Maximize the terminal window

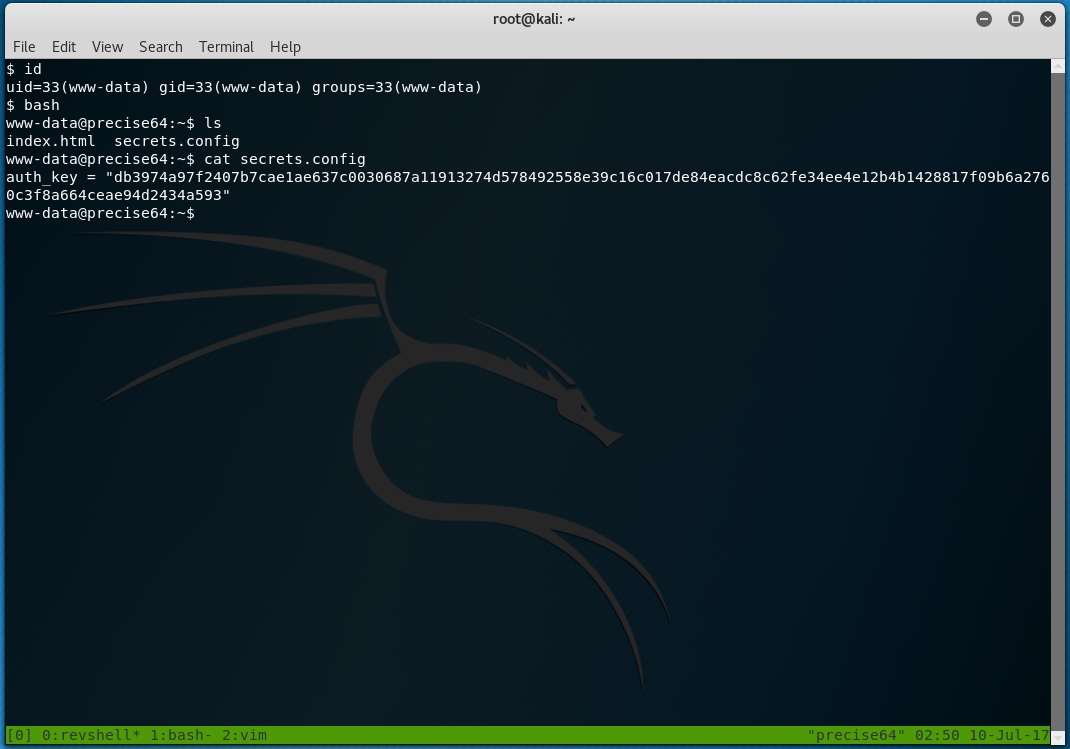1016,19
